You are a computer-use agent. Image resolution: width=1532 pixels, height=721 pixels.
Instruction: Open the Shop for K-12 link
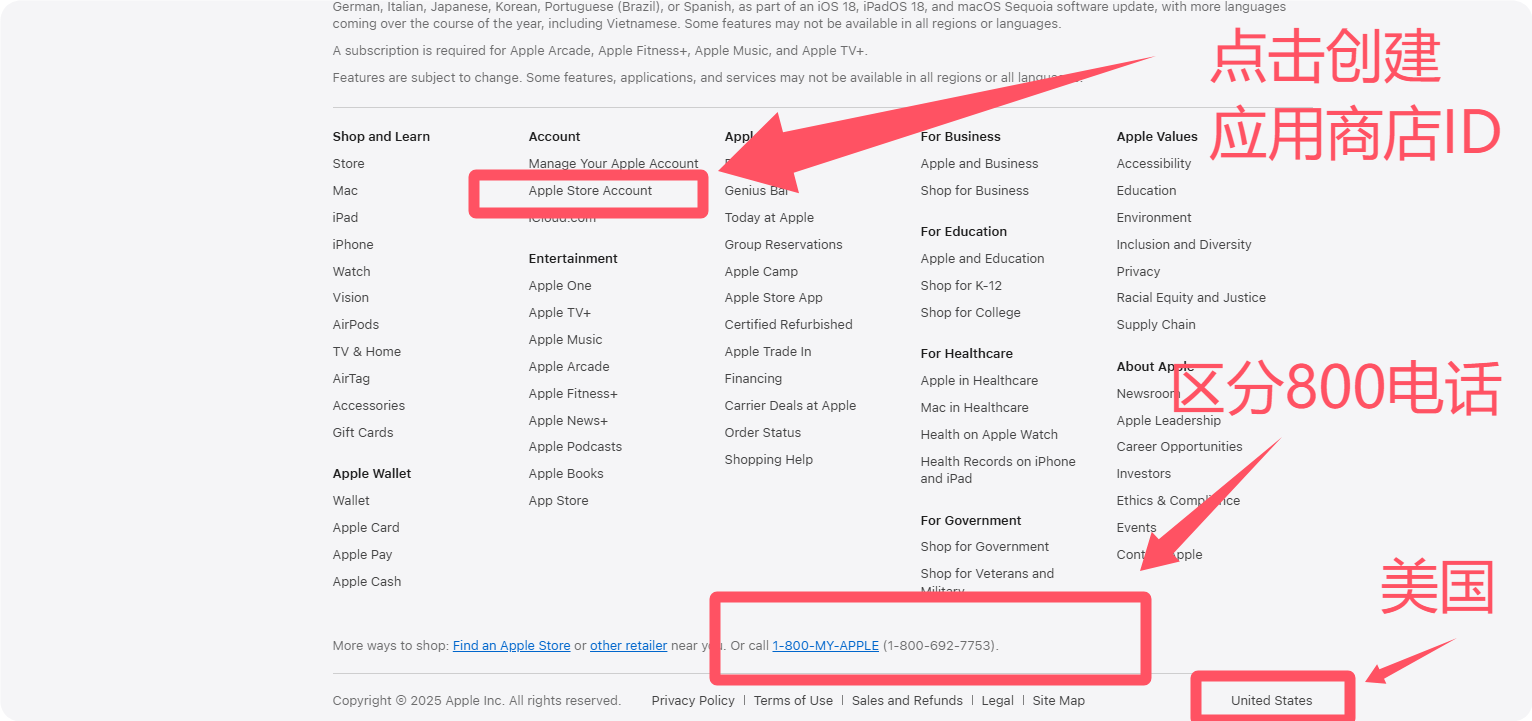coord(961,286)
